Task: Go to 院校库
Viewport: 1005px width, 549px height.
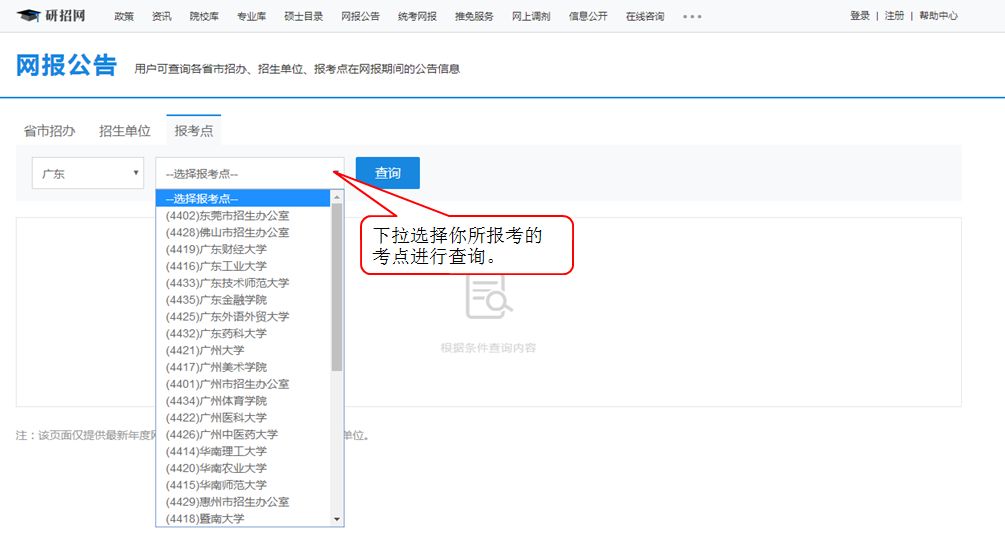Action: 204,16
